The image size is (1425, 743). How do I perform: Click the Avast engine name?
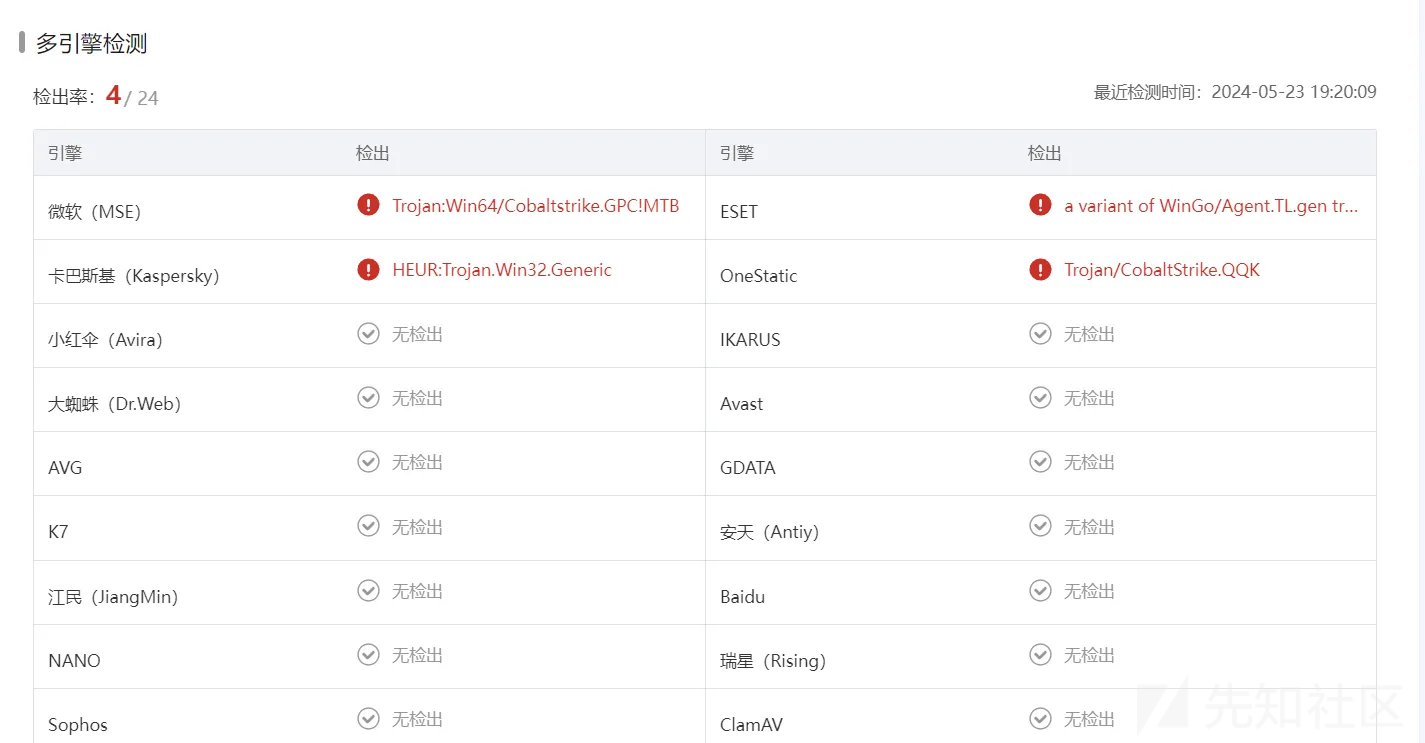point(742,404)
